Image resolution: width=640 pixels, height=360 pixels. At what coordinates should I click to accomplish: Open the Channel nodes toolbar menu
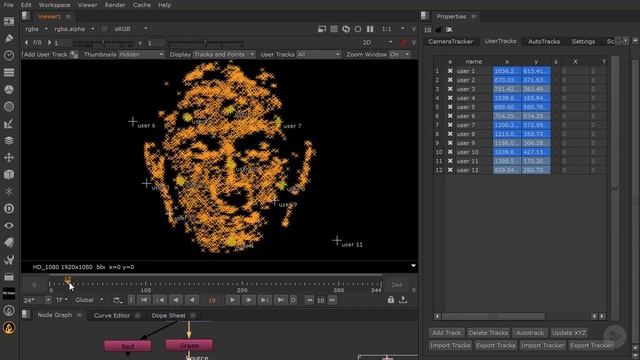pos(9,73)
